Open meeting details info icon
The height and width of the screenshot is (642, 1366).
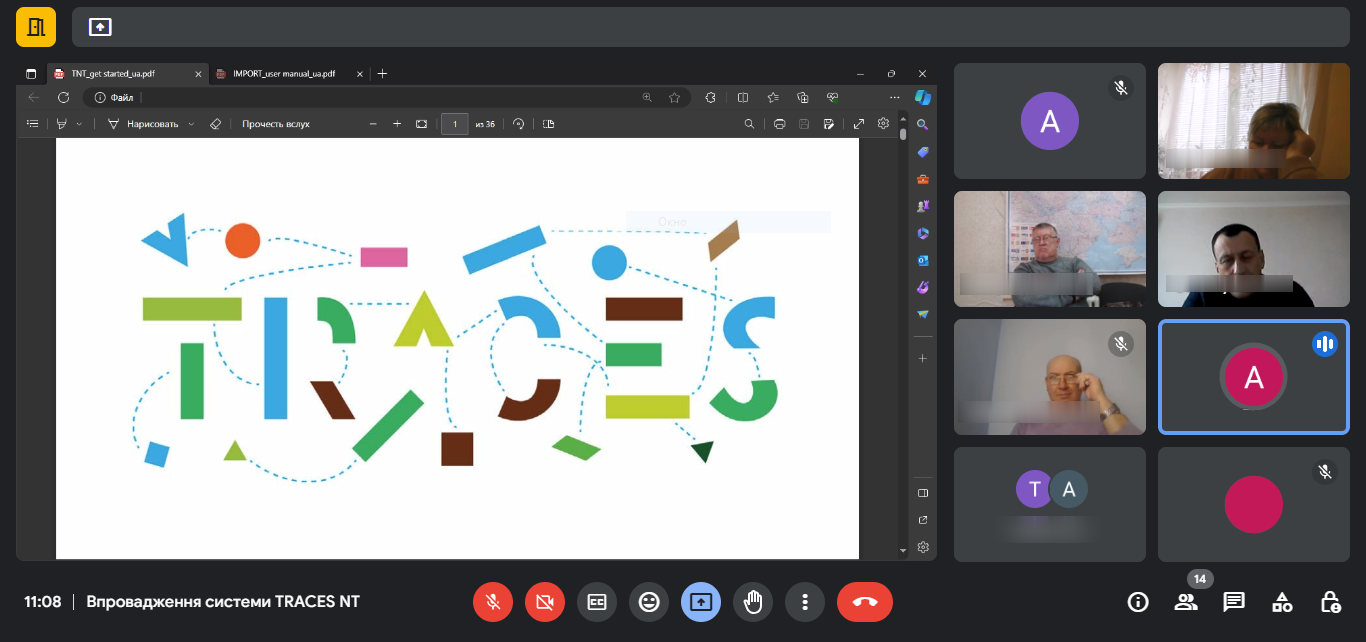click(1138, 602)
